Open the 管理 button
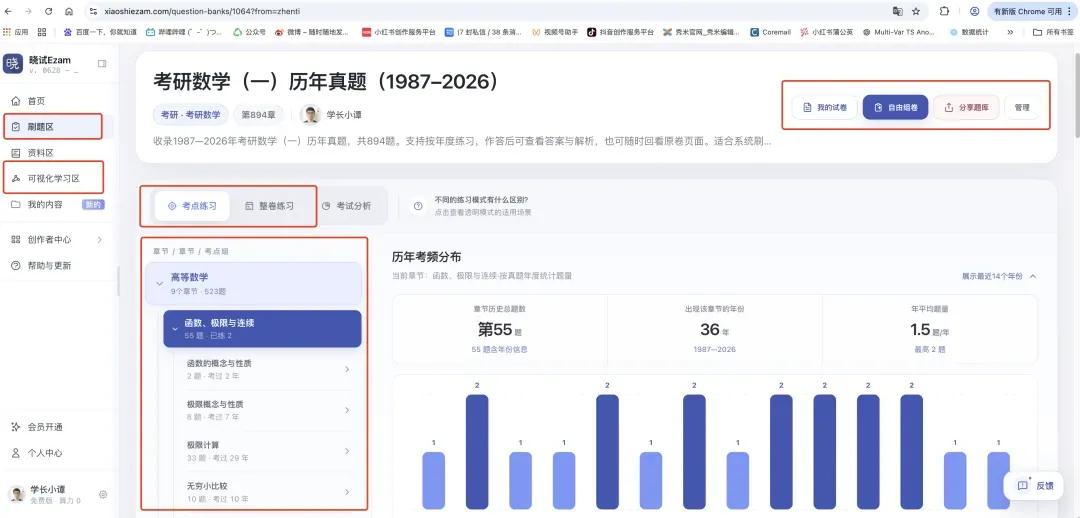The width and height of the screenshot is (1080, 518). 1022,107
